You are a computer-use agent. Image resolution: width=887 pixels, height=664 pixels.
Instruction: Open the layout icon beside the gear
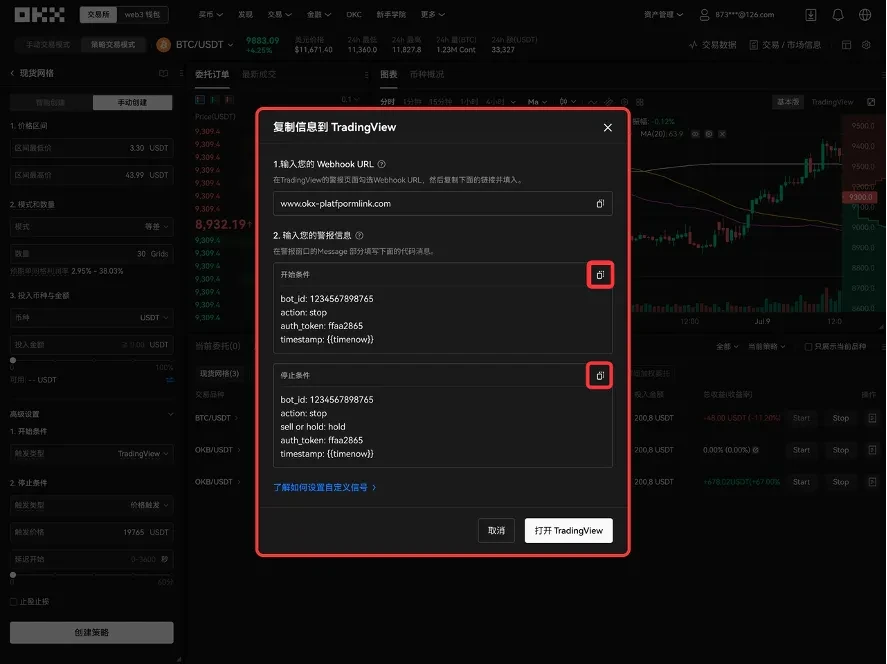pyautogui.click(x=846, y=45)
